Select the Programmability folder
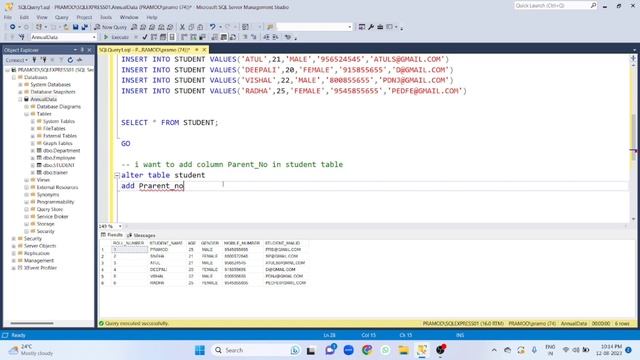The width and height of the screenshot is (640, 360). click(x=55, y=202)
